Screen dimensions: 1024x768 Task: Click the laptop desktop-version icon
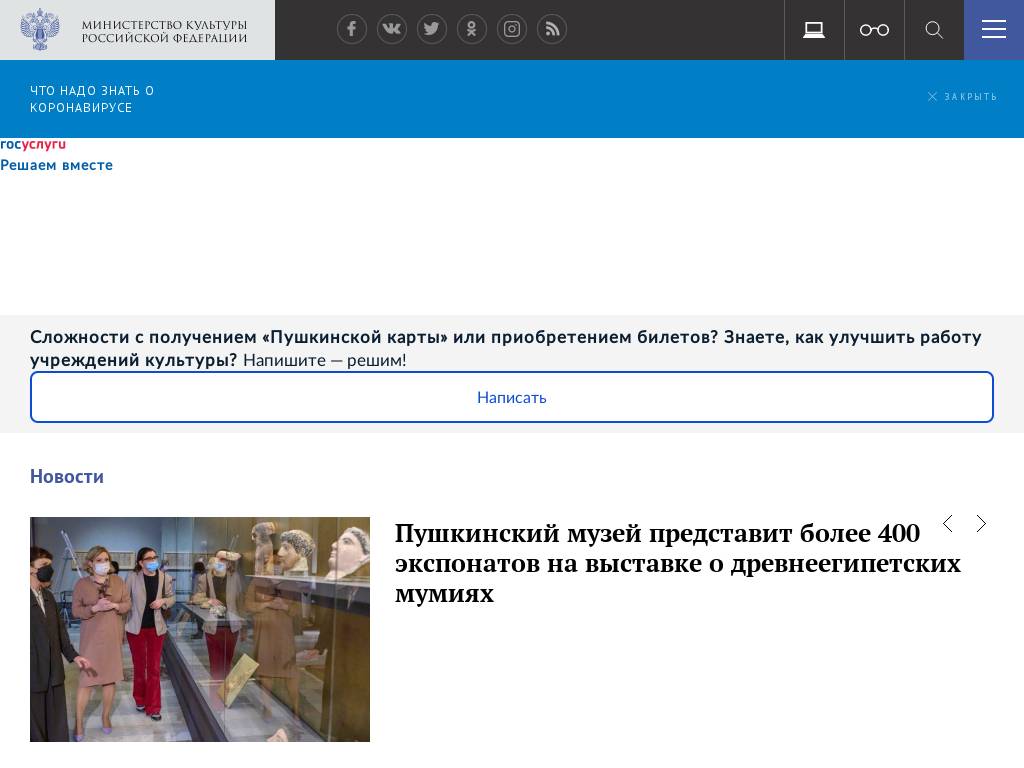pos(814,30)
